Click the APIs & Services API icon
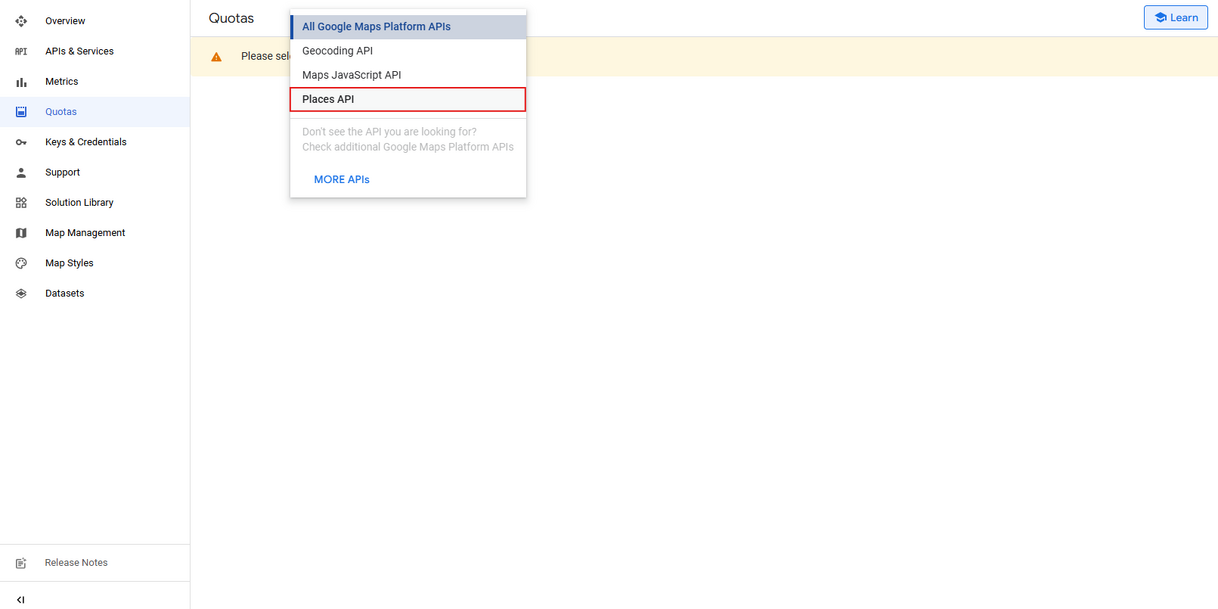Screen dimensions: 1218x609 point(21,51)
